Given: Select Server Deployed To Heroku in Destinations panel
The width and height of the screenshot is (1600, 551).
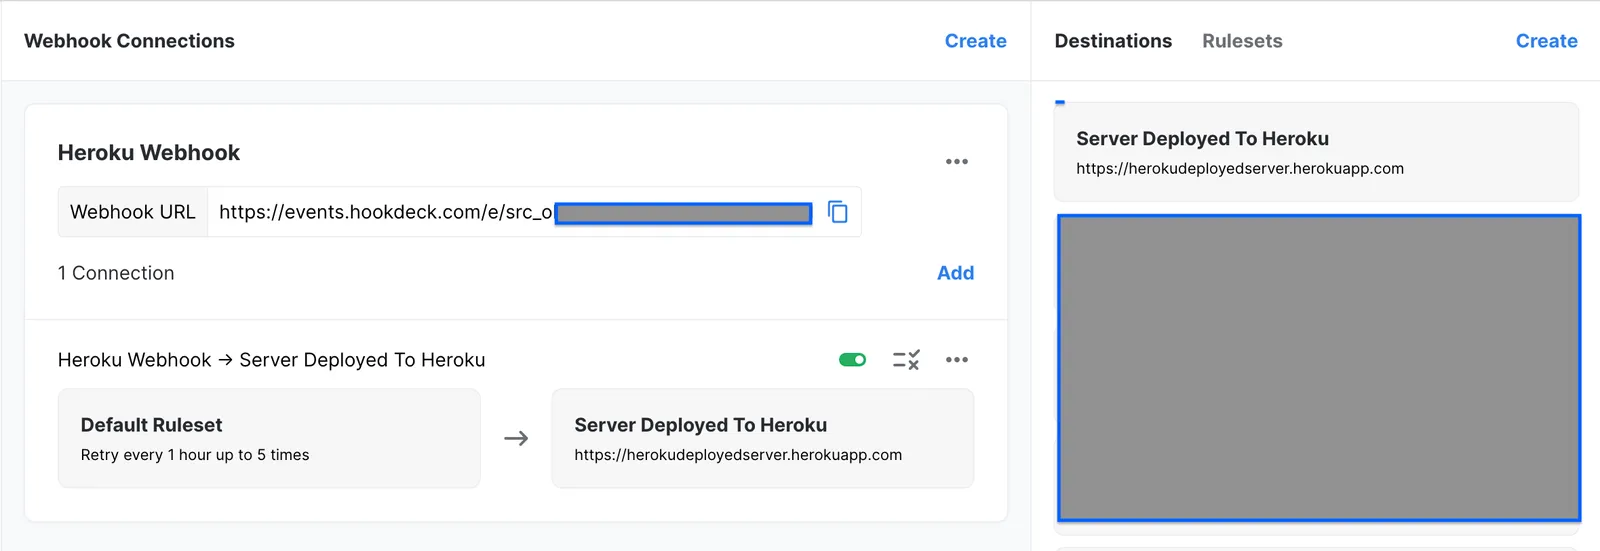Looking at the screenshot, I should tap(1316, 152).
